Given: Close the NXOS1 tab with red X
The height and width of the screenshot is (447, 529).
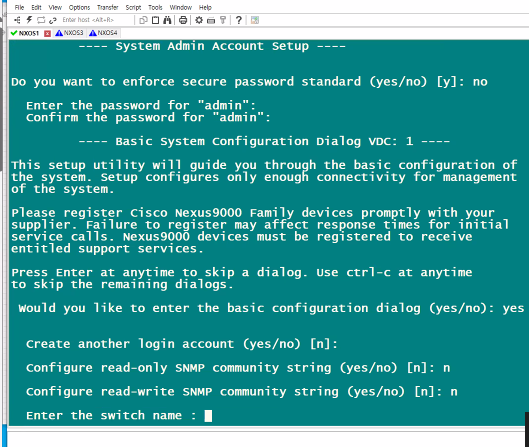Looking at the screenshot, I should point(48,33).
